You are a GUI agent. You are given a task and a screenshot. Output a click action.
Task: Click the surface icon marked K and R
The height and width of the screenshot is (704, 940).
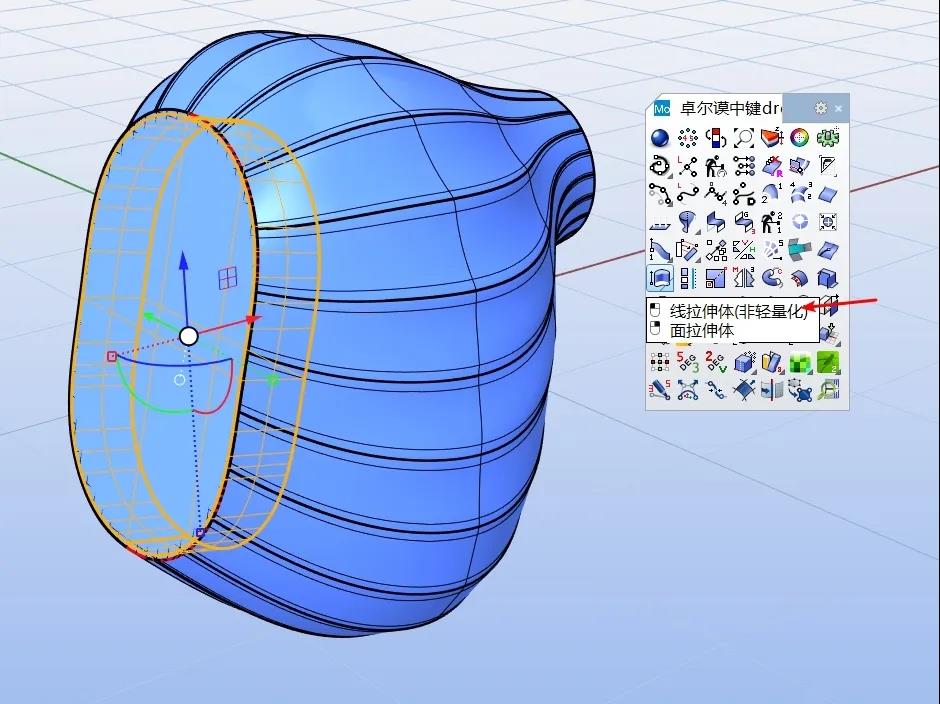[772, 166]
